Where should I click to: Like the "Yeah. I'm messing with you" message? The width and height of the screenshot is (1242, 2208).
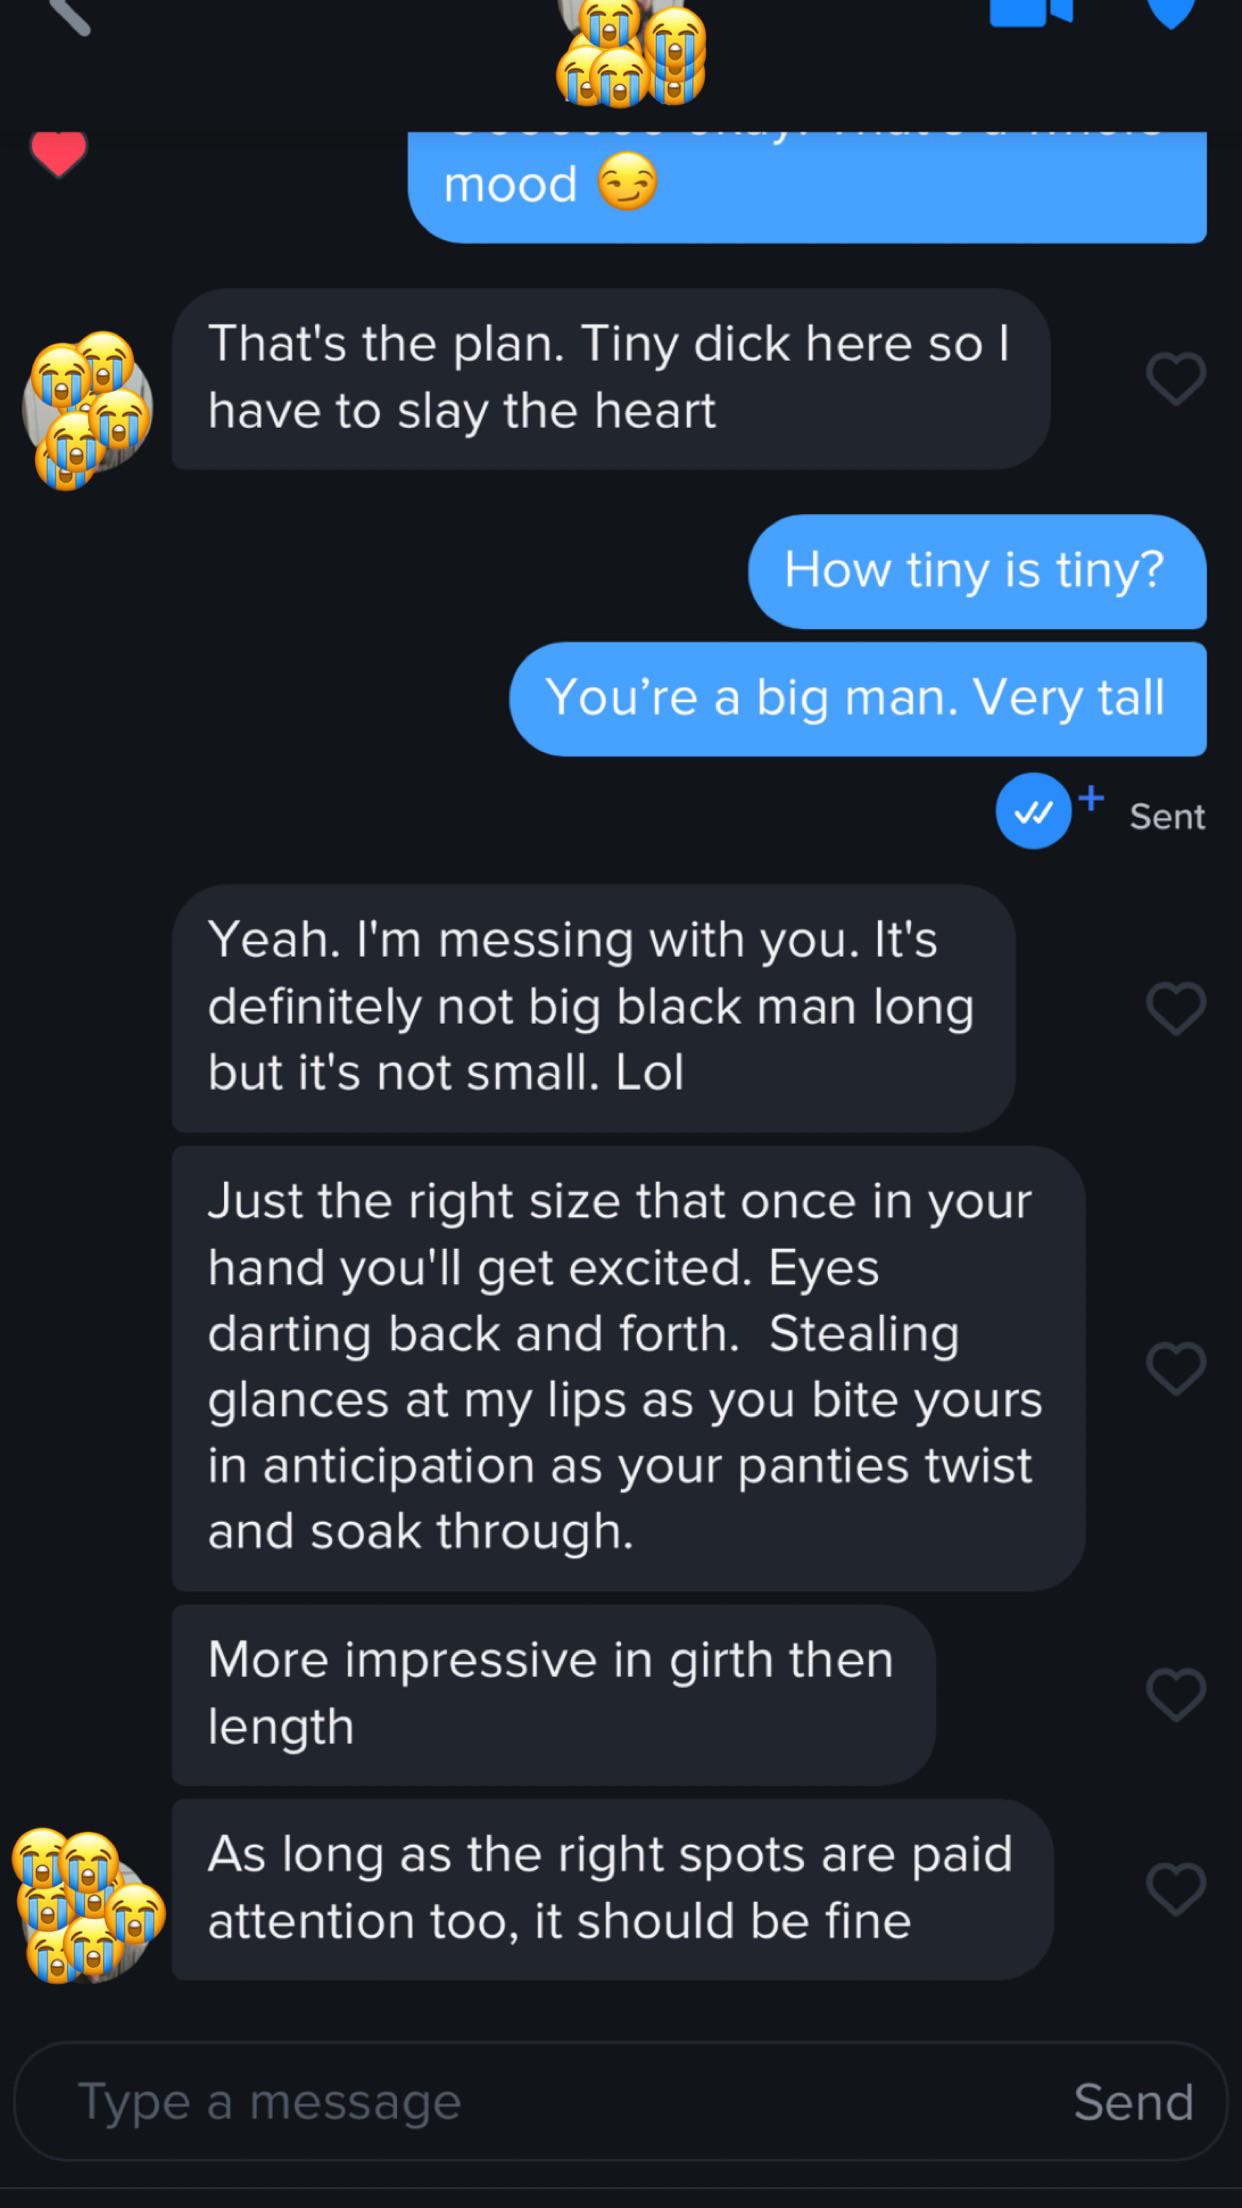point(1175,1007)
